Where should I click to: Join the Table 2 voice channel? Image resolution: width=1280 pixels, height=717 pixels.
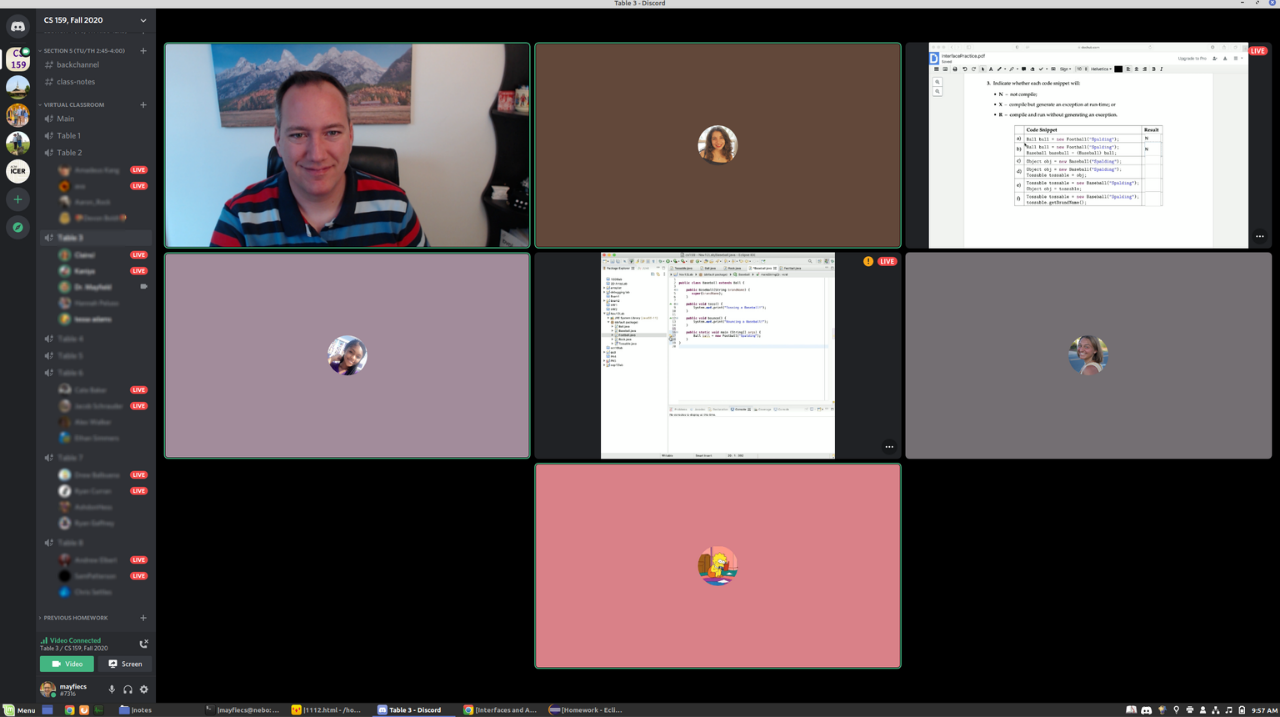click(x=95, y=153)
